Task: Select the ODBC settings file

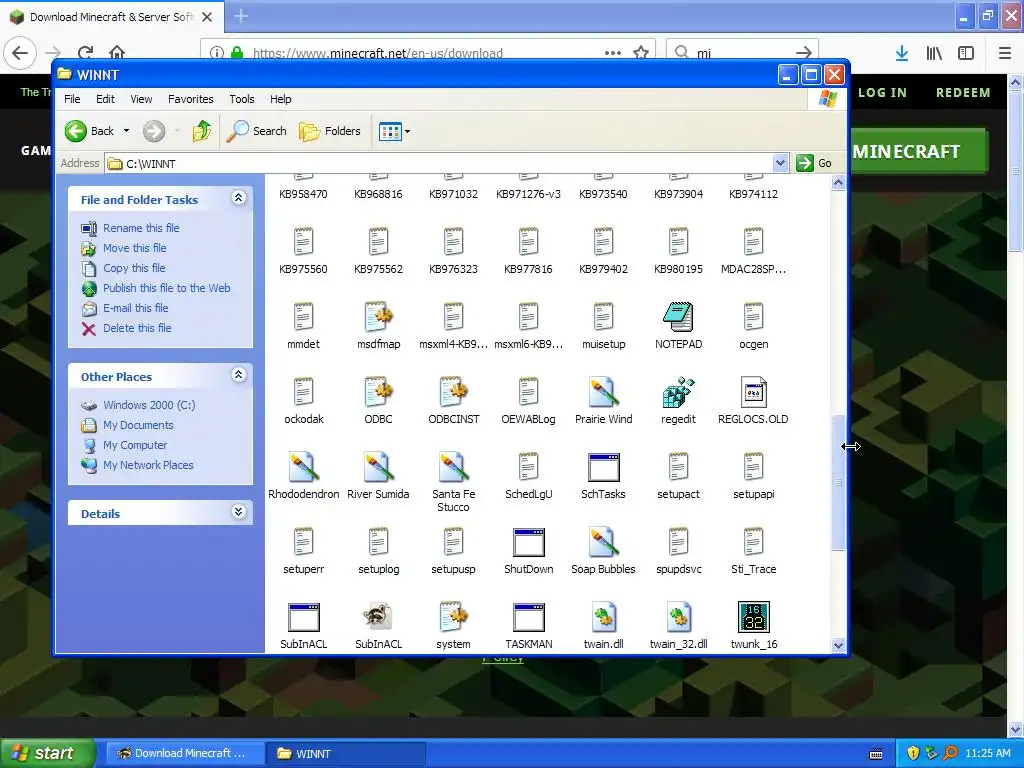Action: (378, 392)
